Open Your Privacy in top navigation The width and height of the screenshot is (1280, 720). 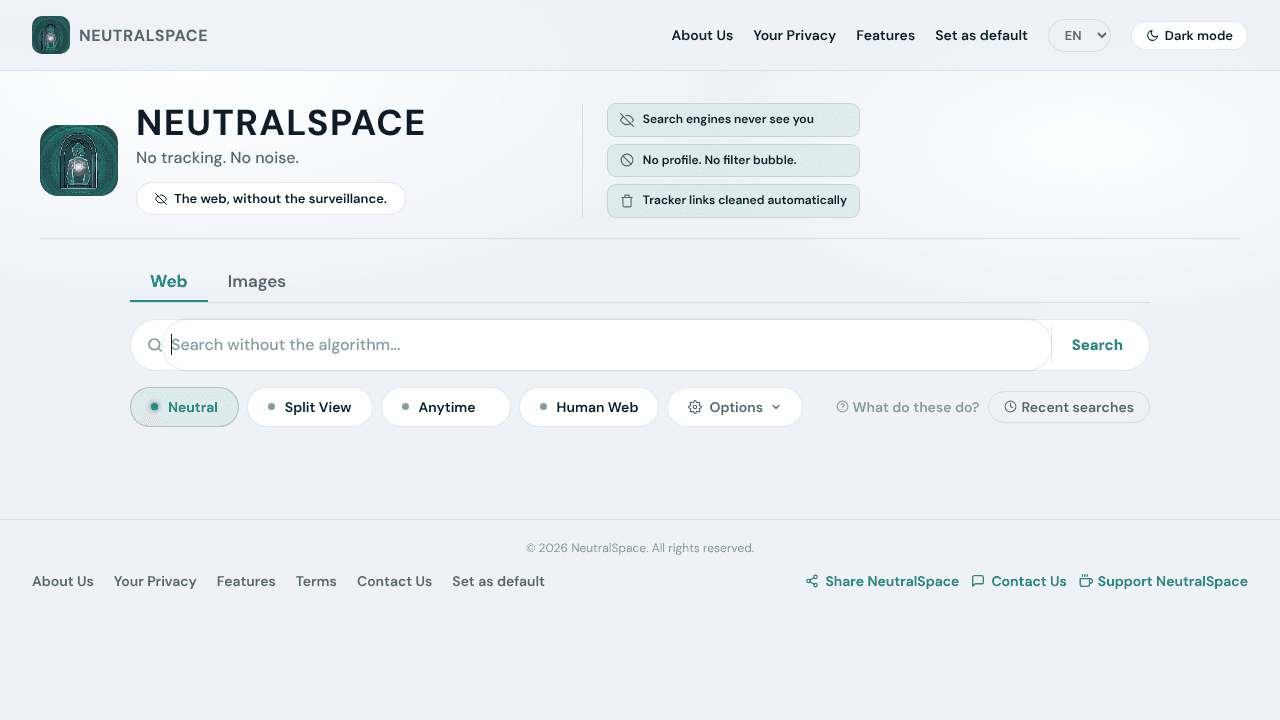pos(794,36)
